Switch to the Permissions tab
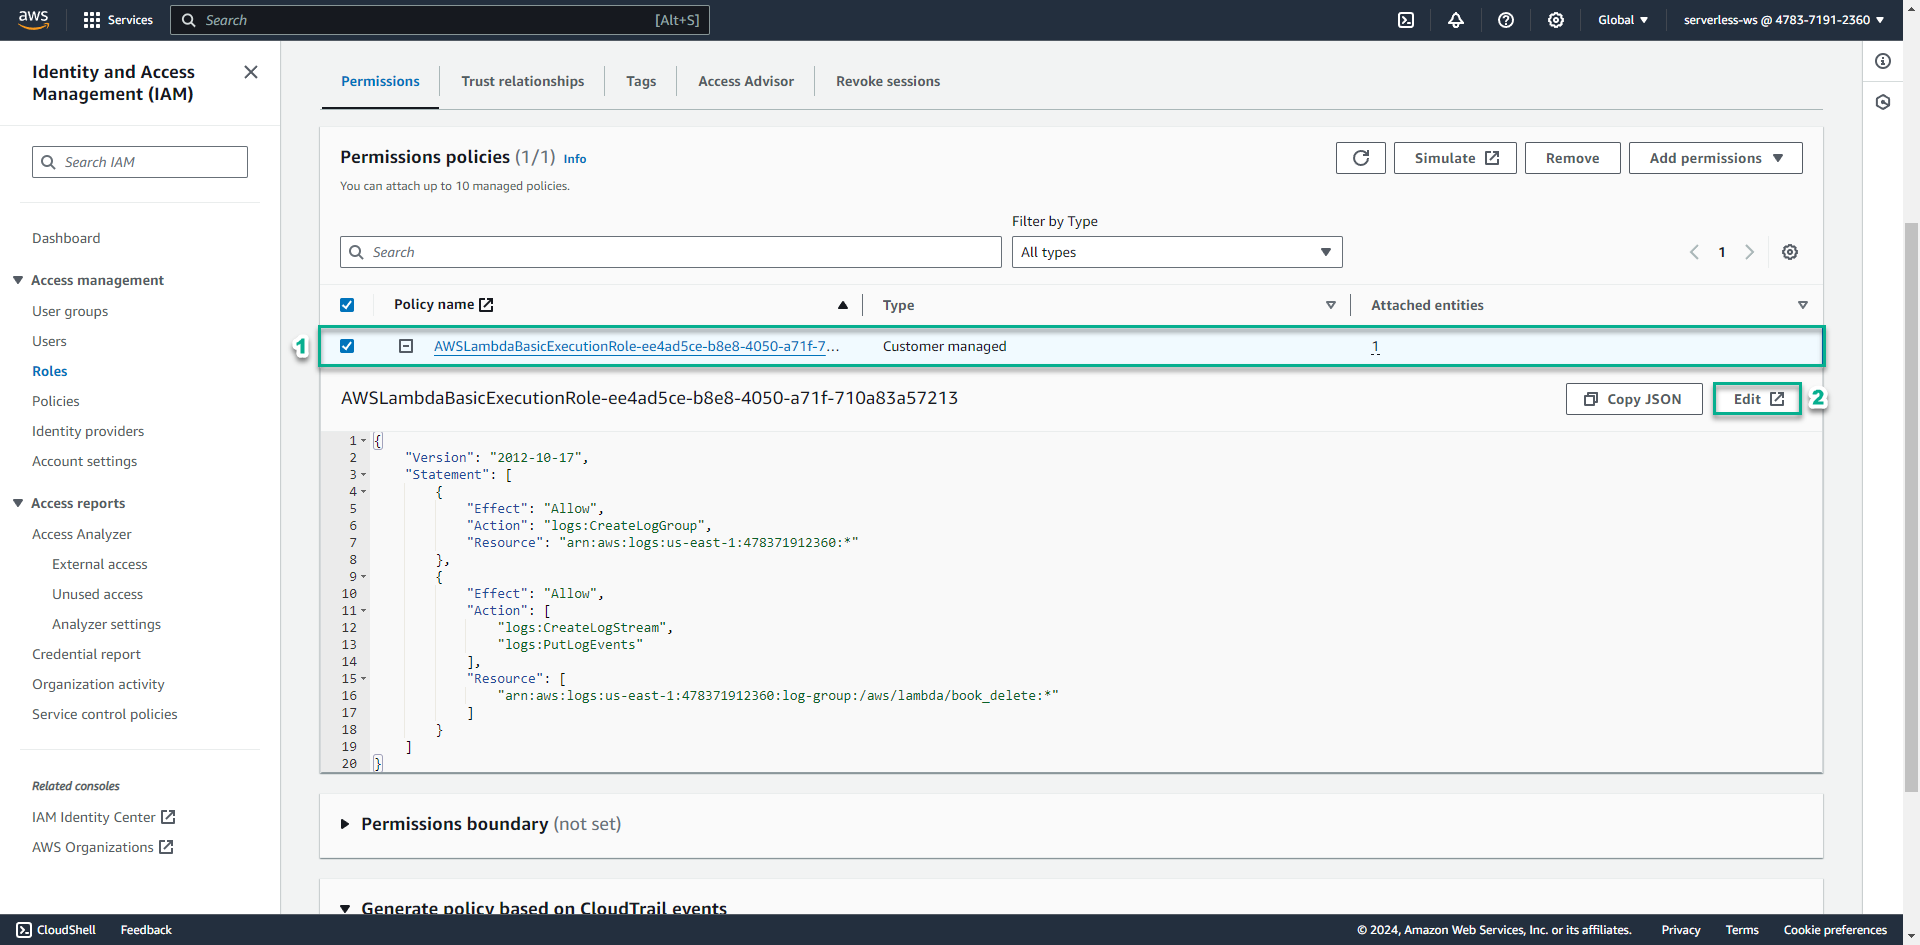Viewport: 1920px width, 945px height. pos(380,81)
